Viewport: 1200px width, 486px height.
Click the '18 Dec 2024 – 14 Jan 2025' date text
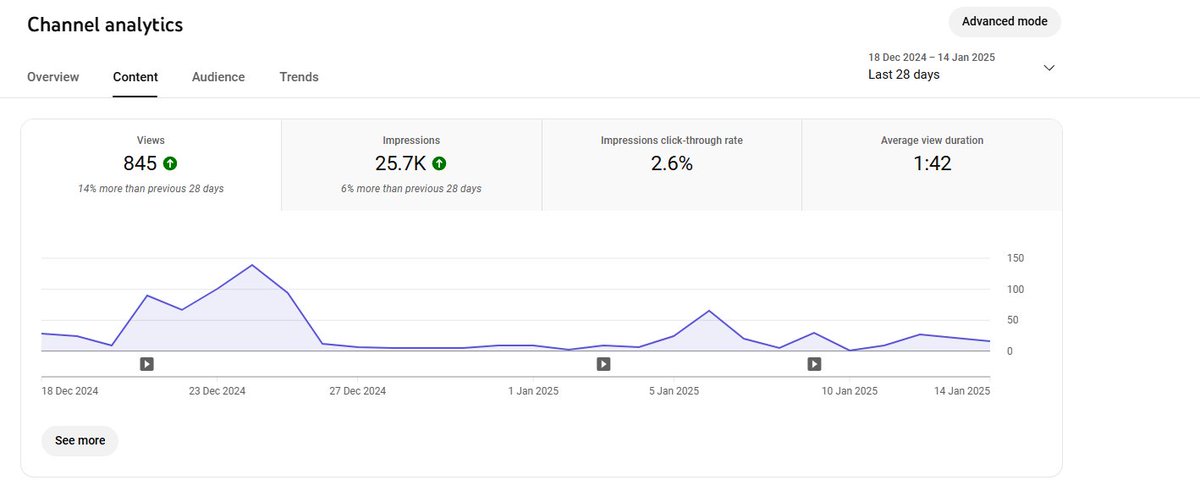[931, 57]
